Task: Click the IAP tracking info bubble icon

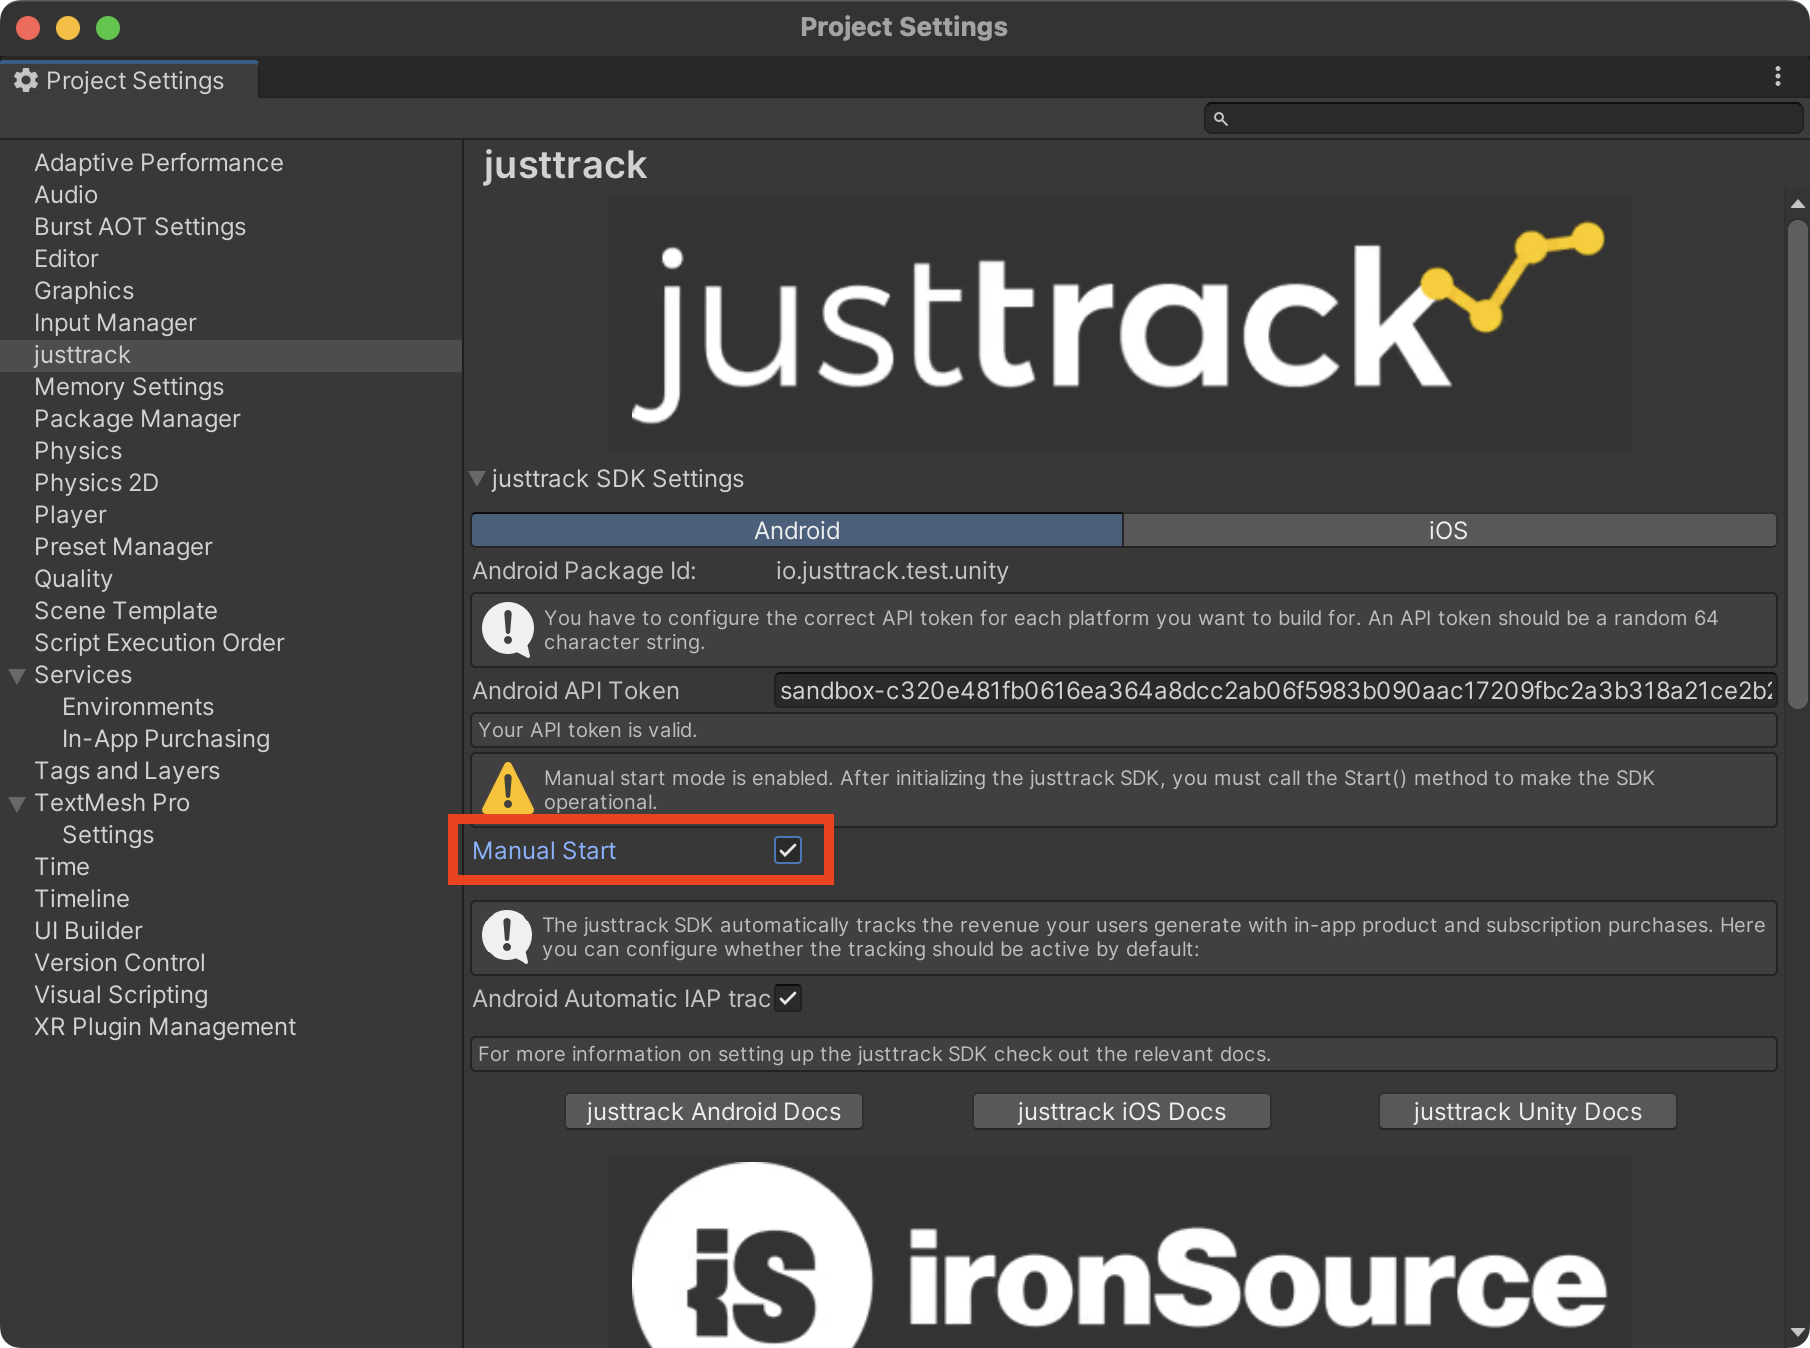Action: (x=507, y=936)
